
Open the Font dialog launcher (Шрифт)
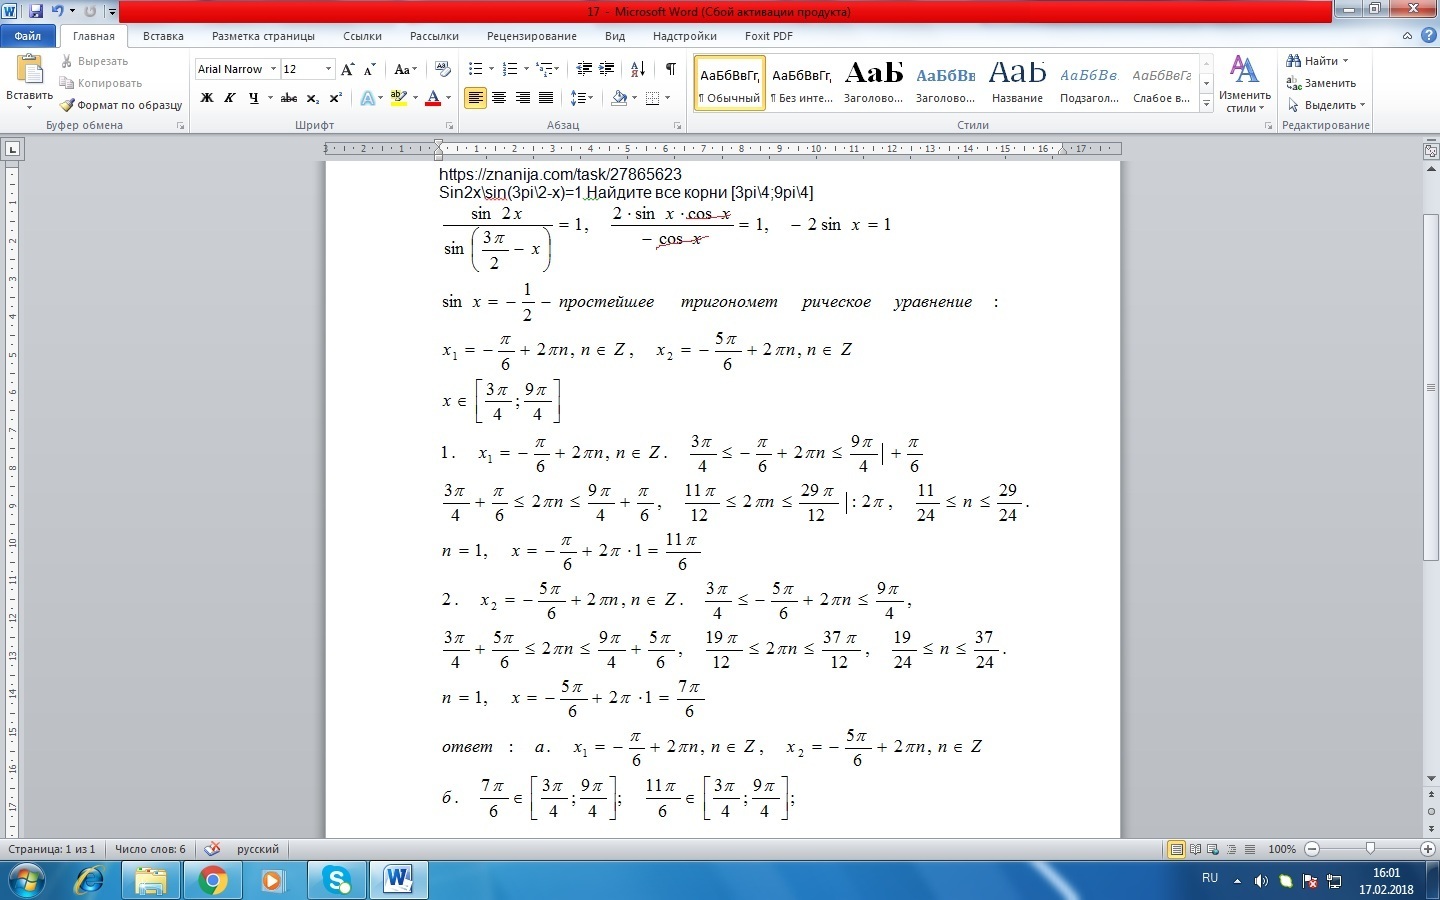pyautogui.click(x=449, y=126)
